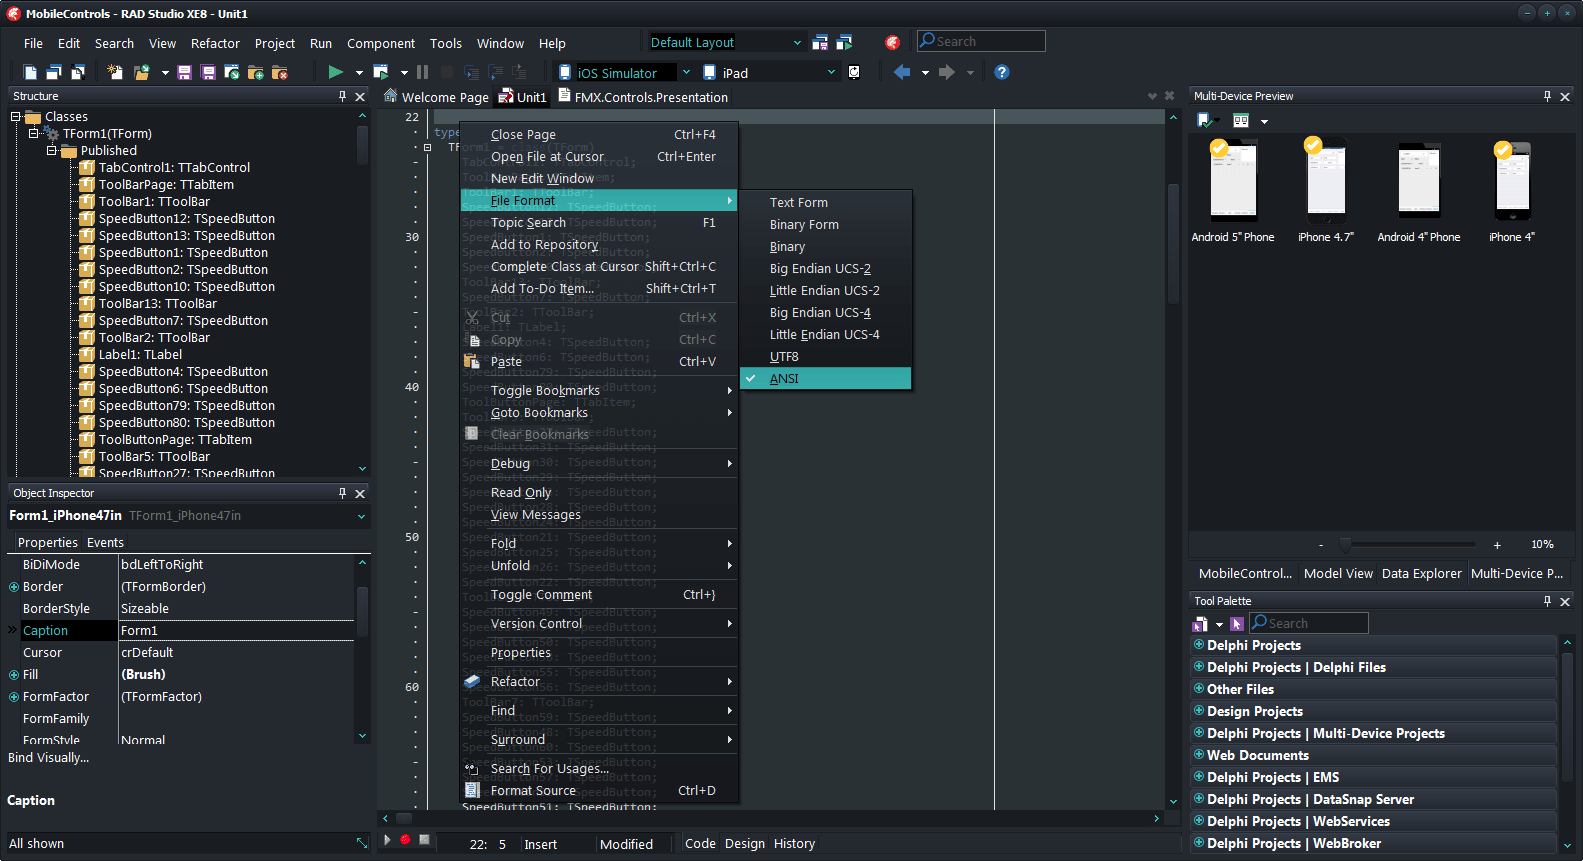
Task: Pin the Structure panel
Action: 342,96
